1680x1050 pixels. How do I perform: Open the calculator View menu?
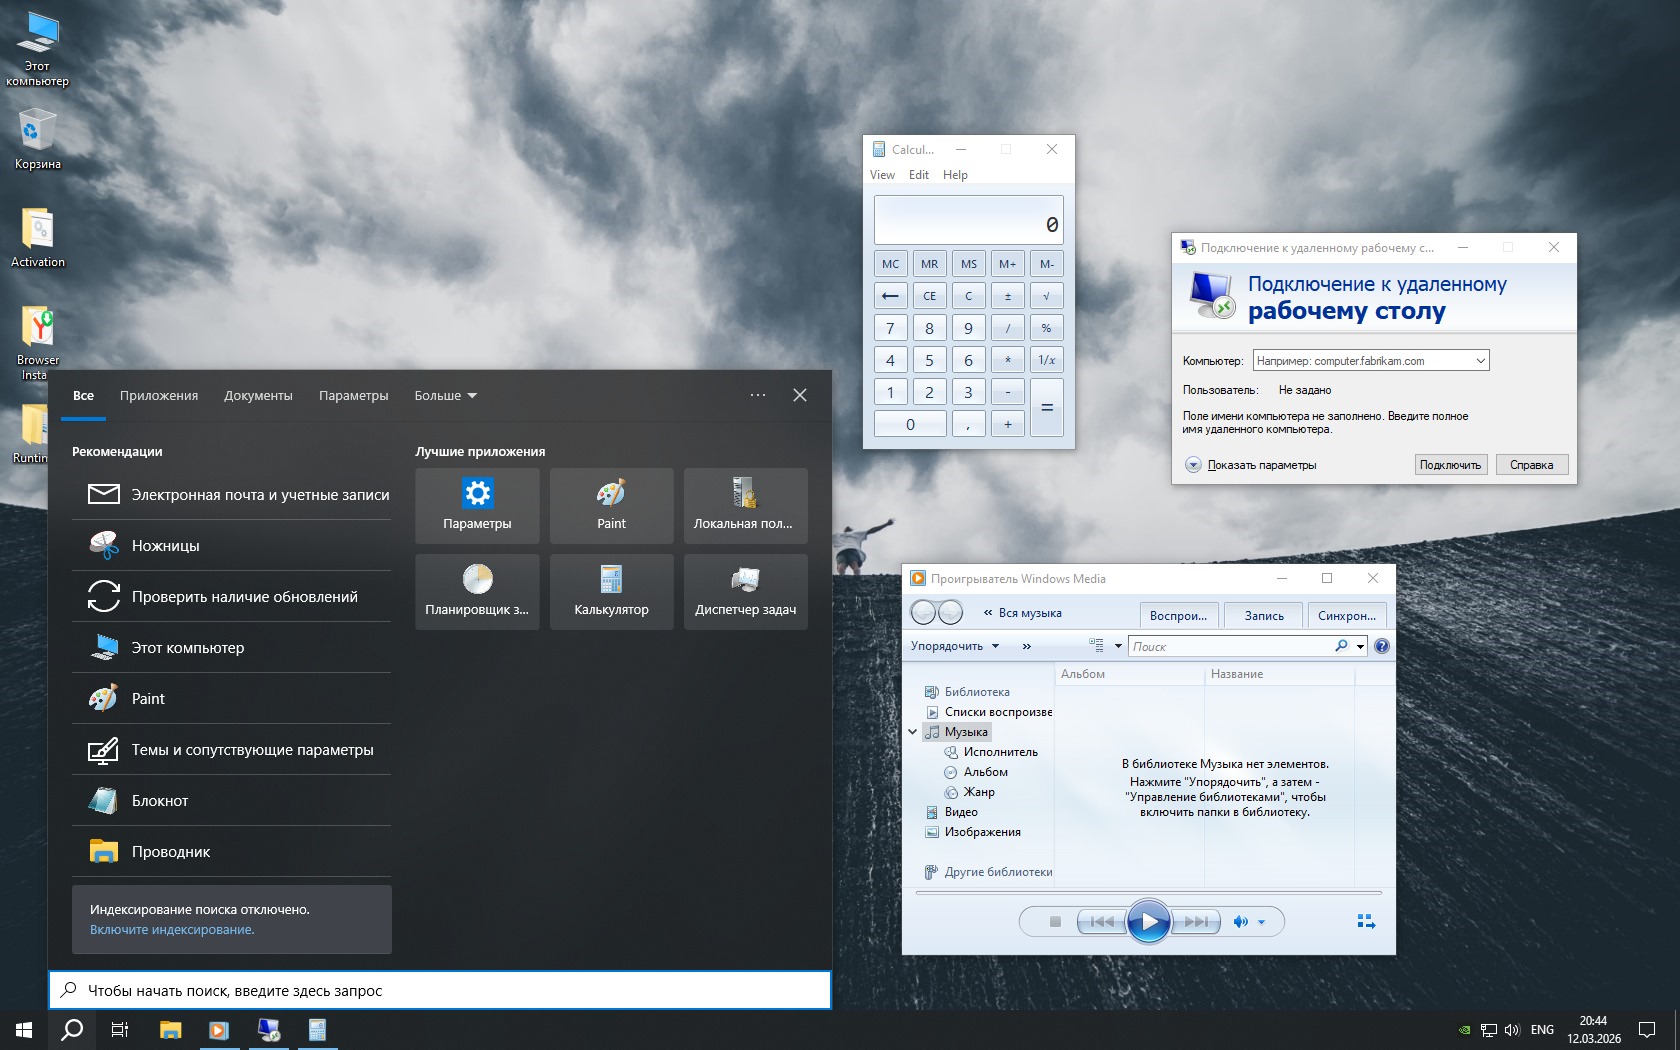click(882, 175)
